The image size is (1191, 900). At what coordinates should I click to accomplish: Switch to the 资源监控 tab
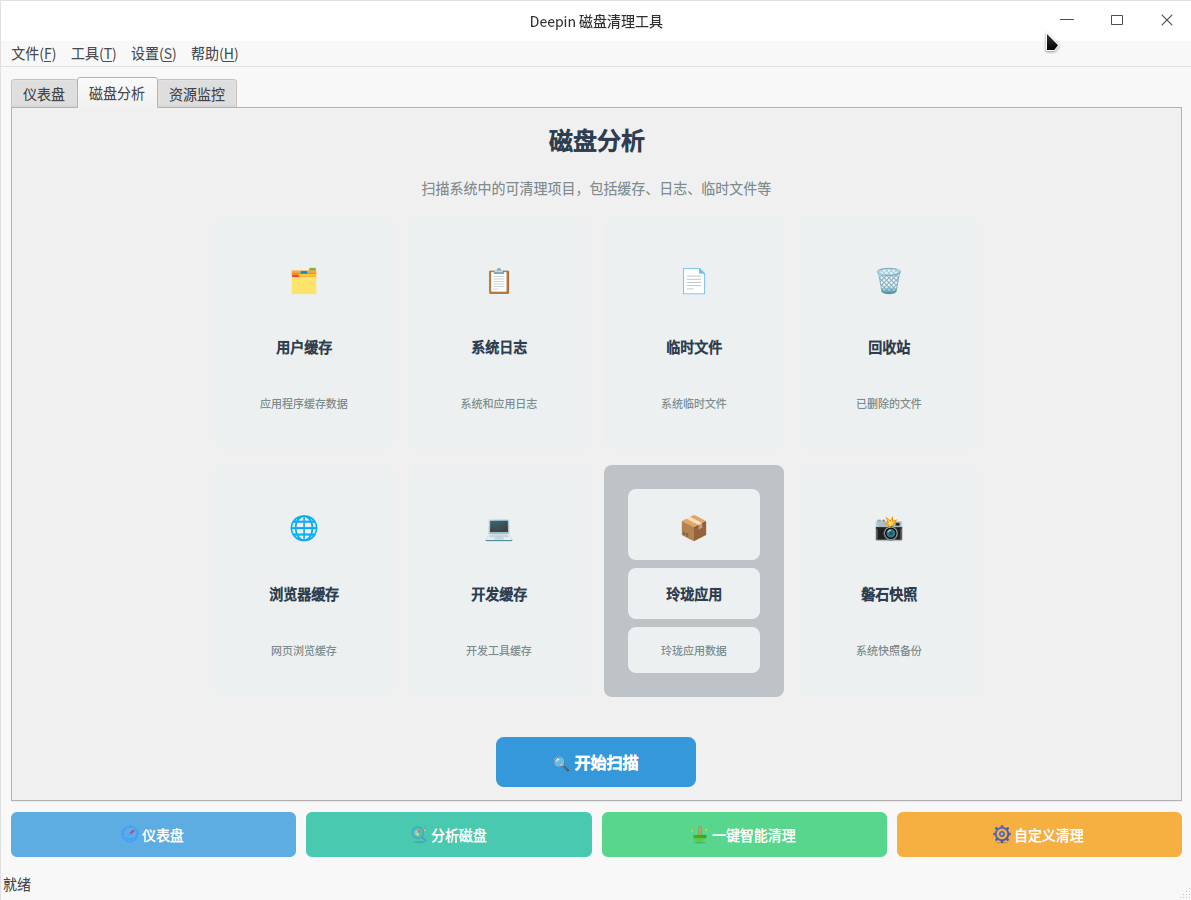196,93
